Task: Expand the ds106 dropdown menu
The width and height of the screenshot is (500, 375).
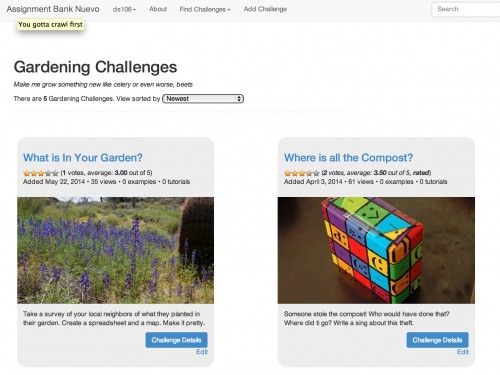Action: pyautogui.click(x=124, y=9)
